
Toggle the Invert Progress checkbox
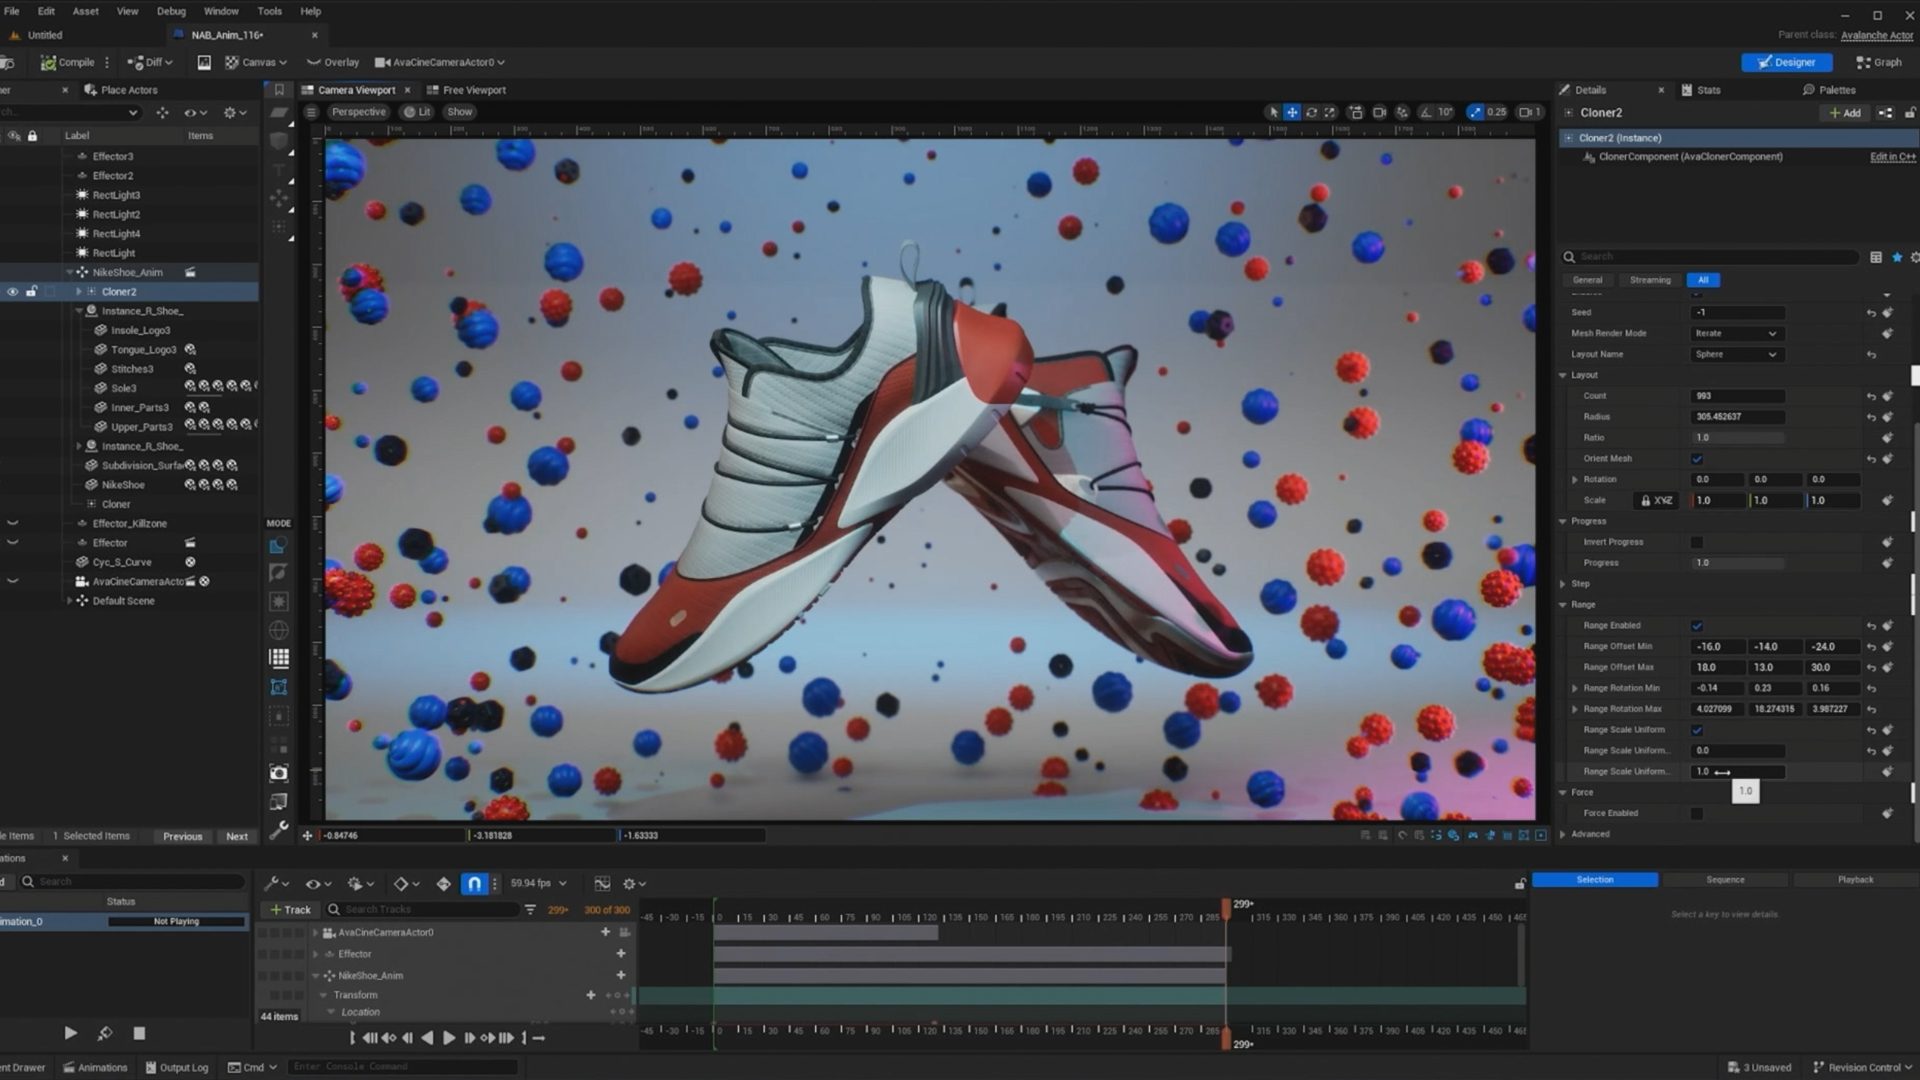tap(1697, 542)
